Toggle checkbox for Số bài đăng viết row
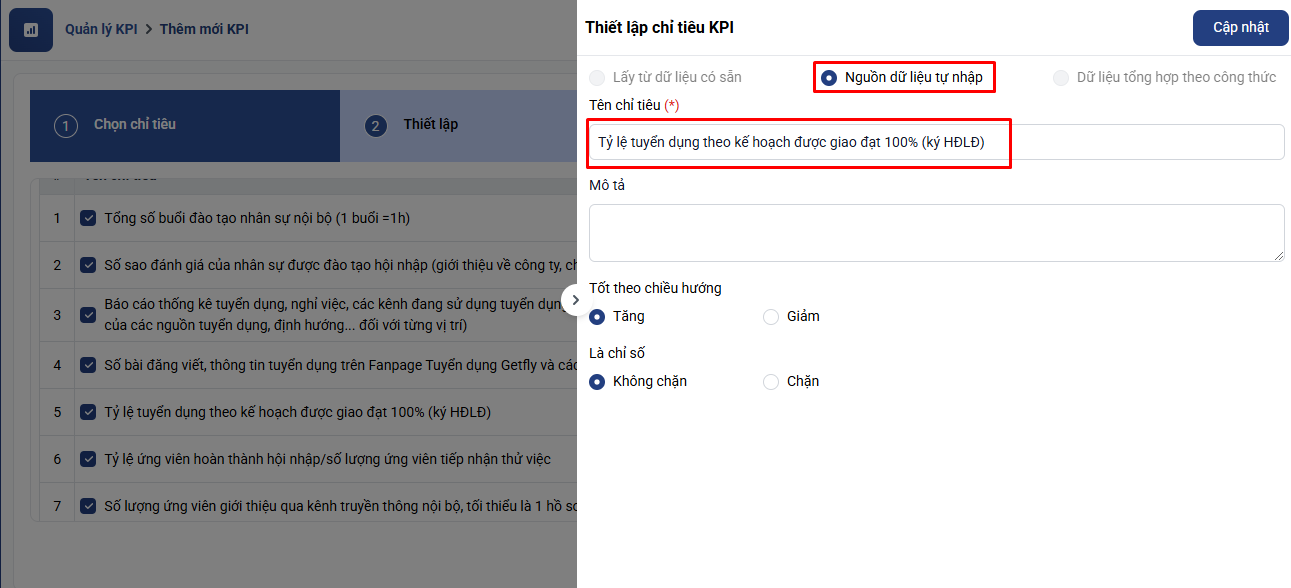This screenshot has width=1291, height=588. (x=88, y=365)
